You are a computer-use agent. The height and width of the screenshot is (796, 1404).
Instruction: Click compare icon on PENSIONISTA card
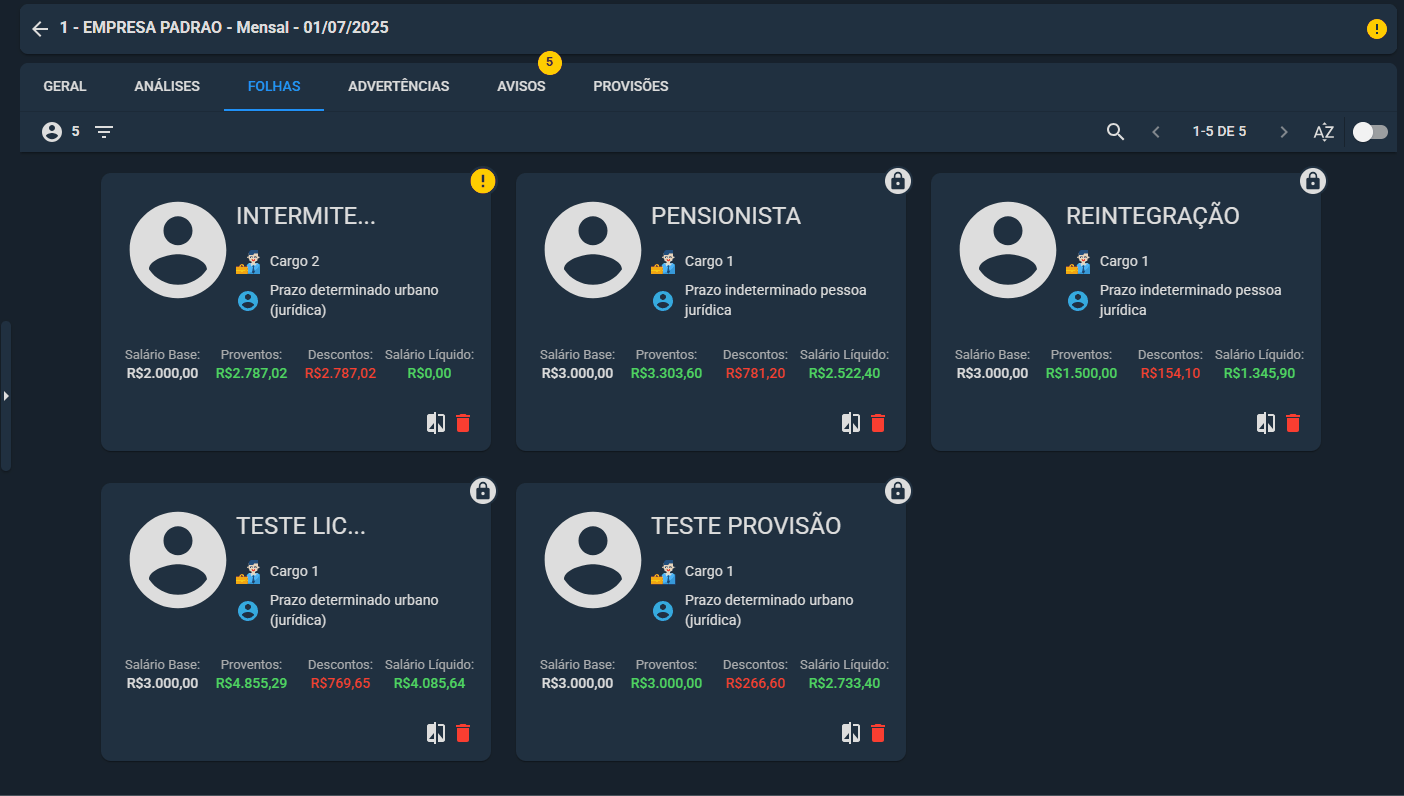coord(851,423)
